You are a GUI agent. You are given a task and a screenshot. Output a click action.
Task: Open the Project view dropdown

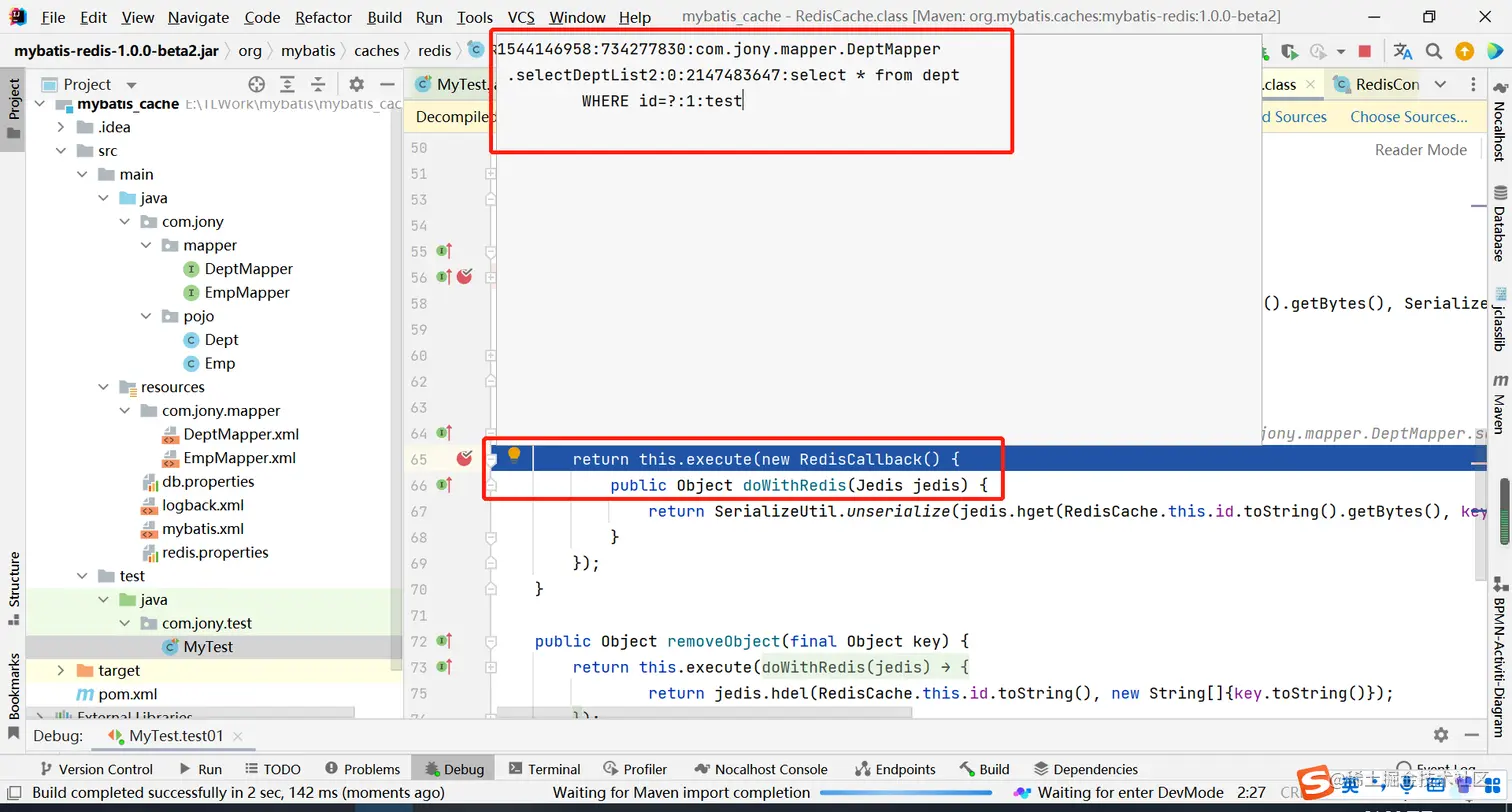click(131, 85)
